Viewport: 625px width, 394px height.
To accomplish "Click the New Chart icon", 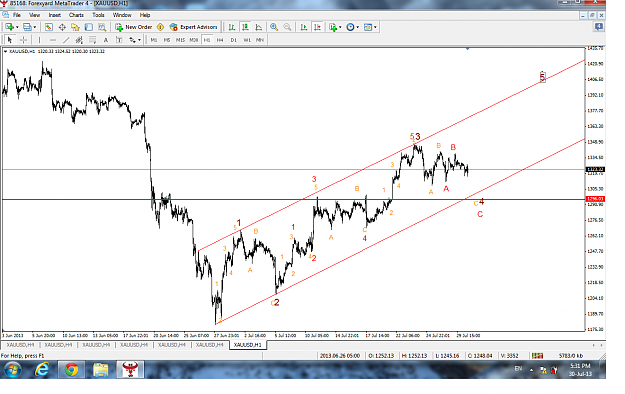I will coord(9,27).
